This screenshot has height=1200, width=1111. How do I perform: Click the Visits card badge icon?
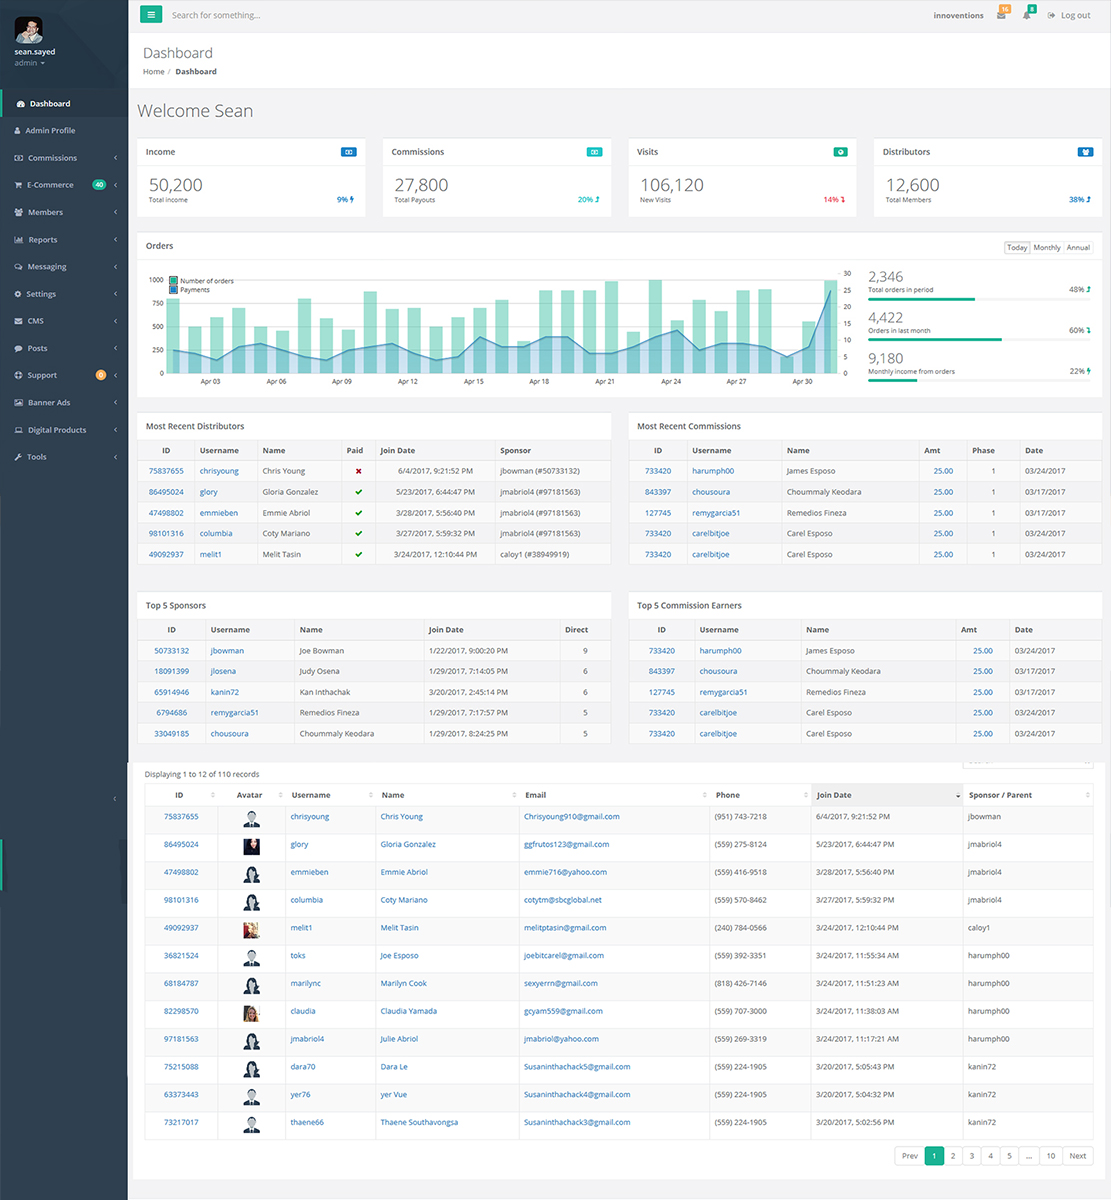coord(841,152)
